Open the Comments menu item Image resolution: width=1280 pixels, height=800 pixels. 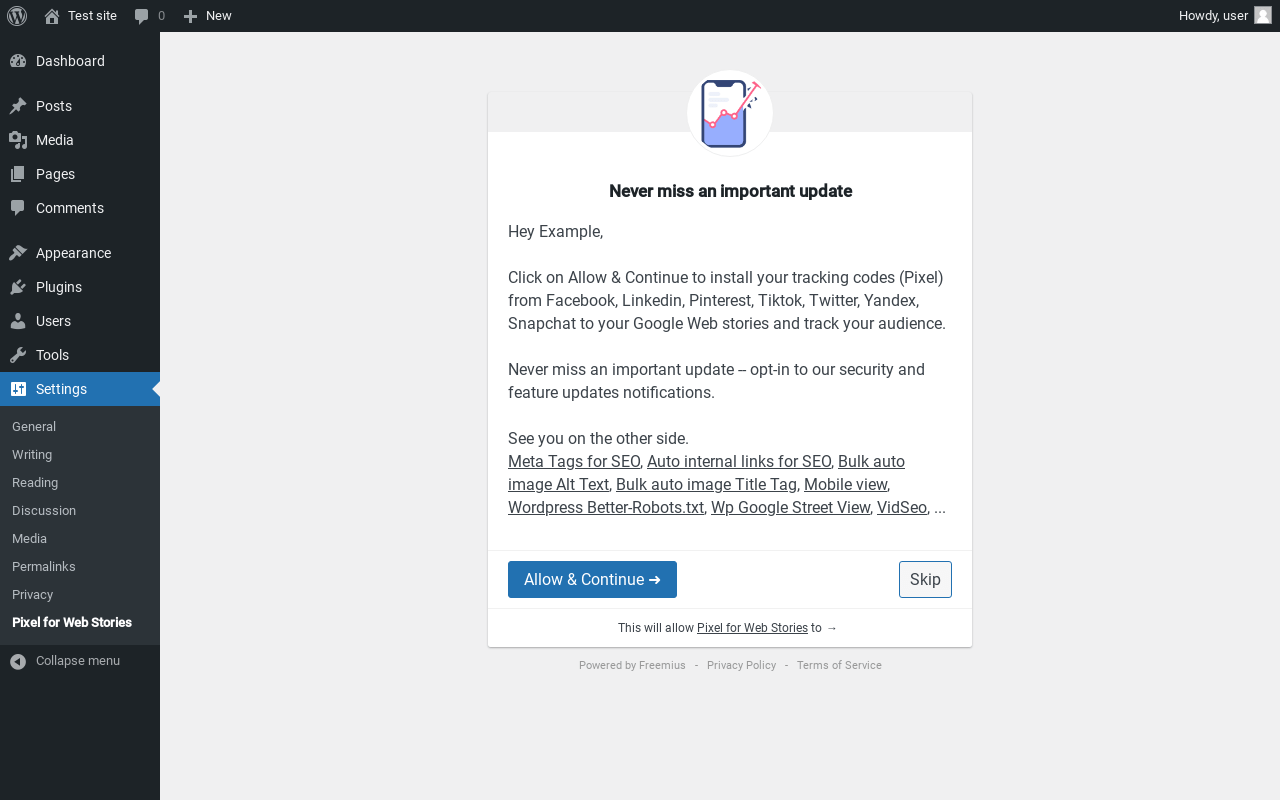[x=80, y=208]
